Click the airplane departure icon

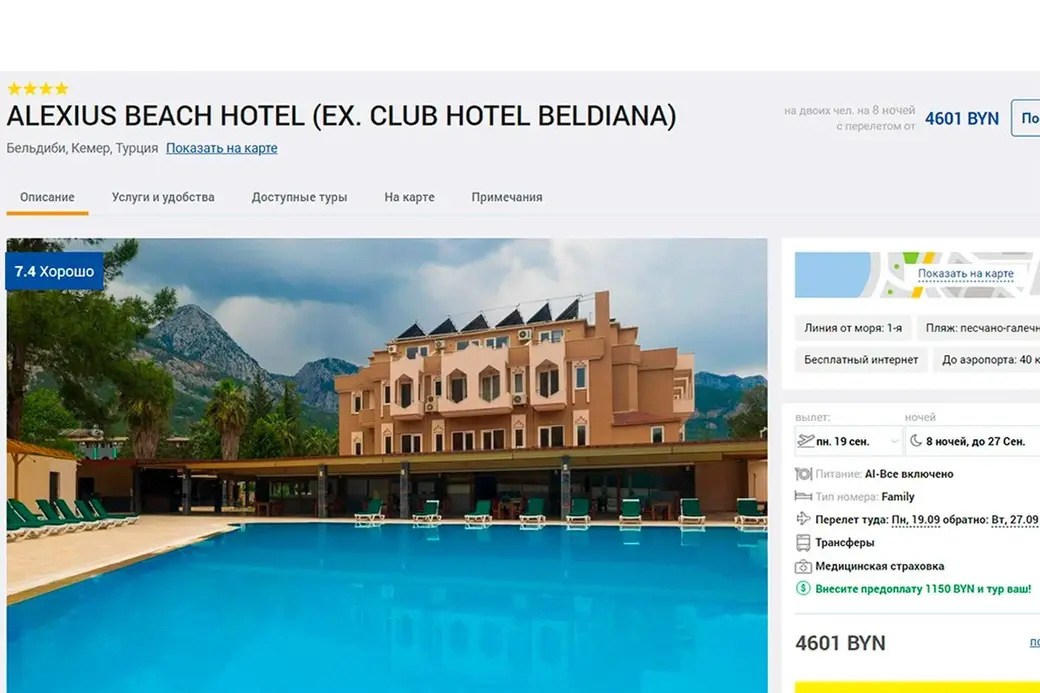[805, 441]
